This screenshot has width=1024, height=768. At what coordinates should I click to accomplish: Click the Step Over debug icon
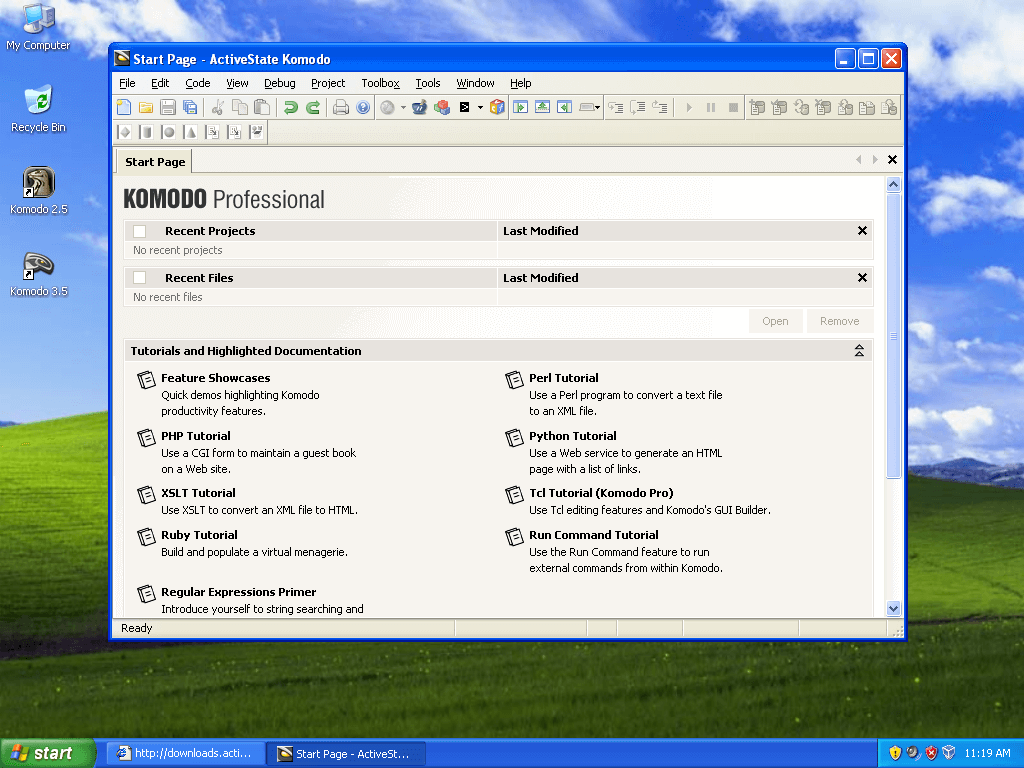coord(637,107)
